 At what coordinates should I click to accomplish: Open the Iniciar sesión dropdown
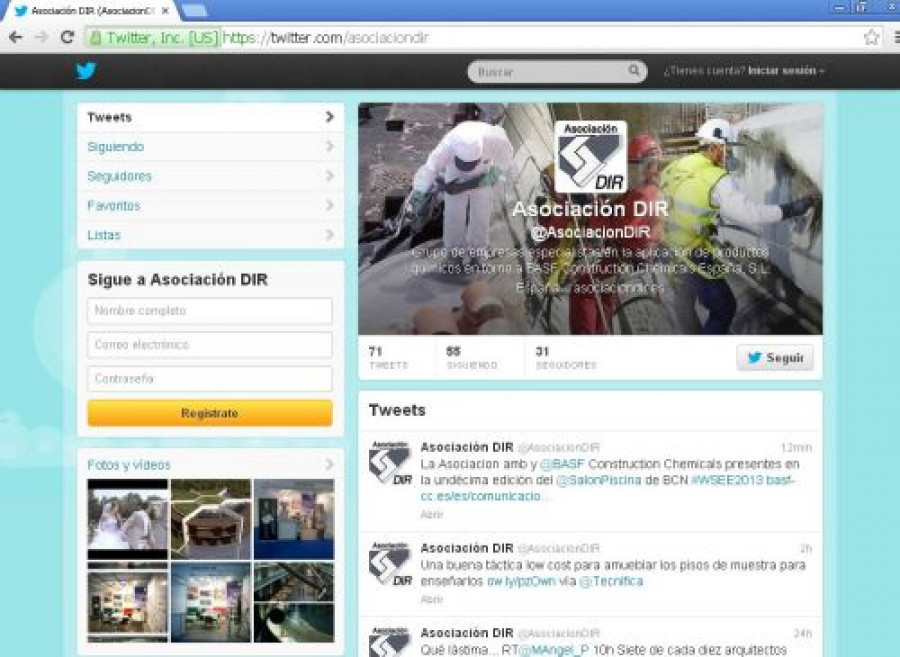pos(786,71)
